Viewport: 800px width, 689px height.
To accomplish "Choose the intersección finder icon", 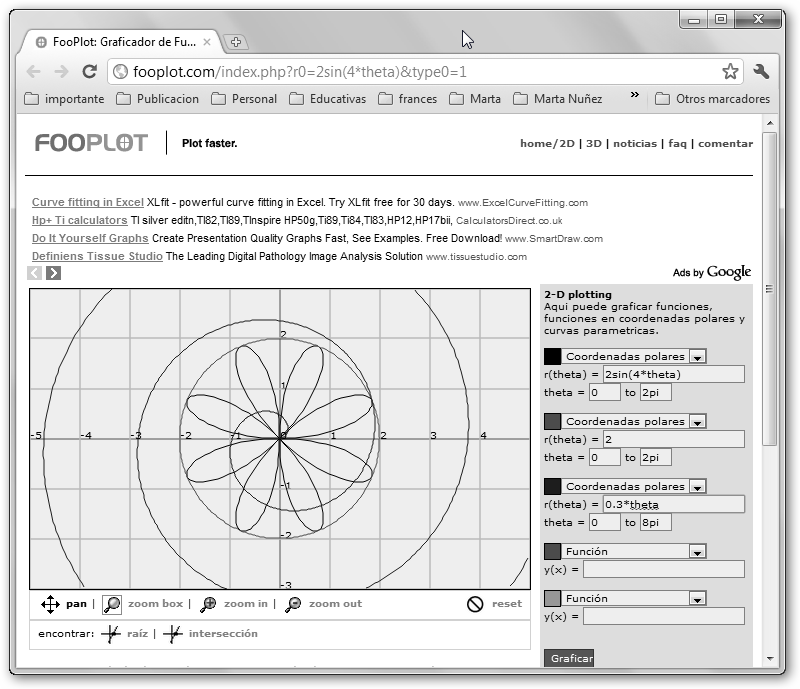I will pyautogui.click(x=173, y=633).
